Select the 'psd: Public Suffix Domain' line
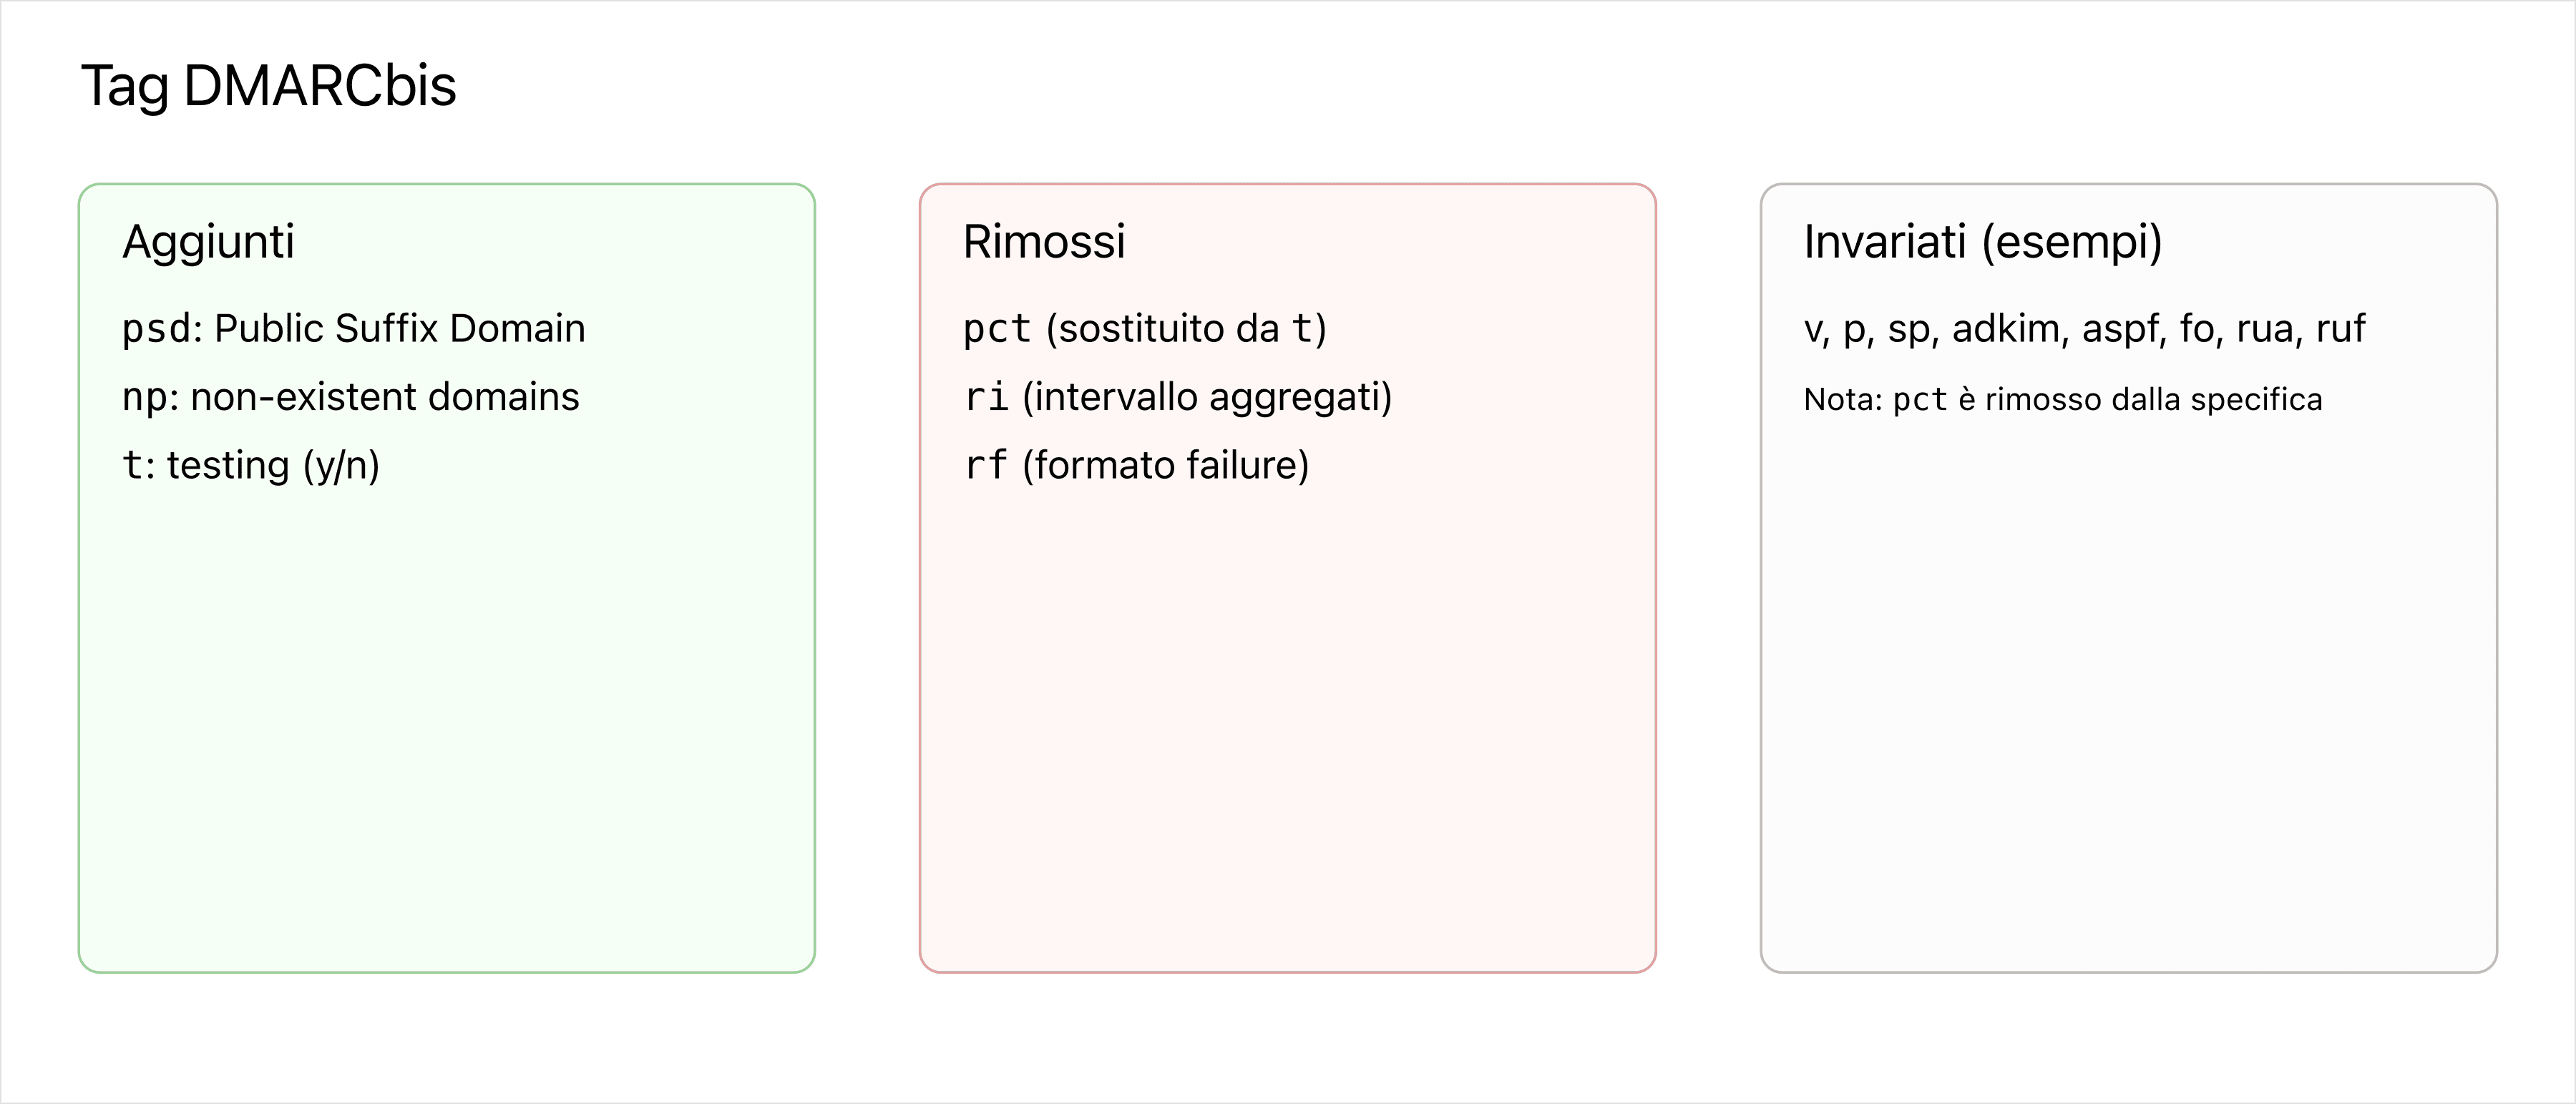The height and width of the screenshot is (1104, 2576). click(x=353, y=329)
